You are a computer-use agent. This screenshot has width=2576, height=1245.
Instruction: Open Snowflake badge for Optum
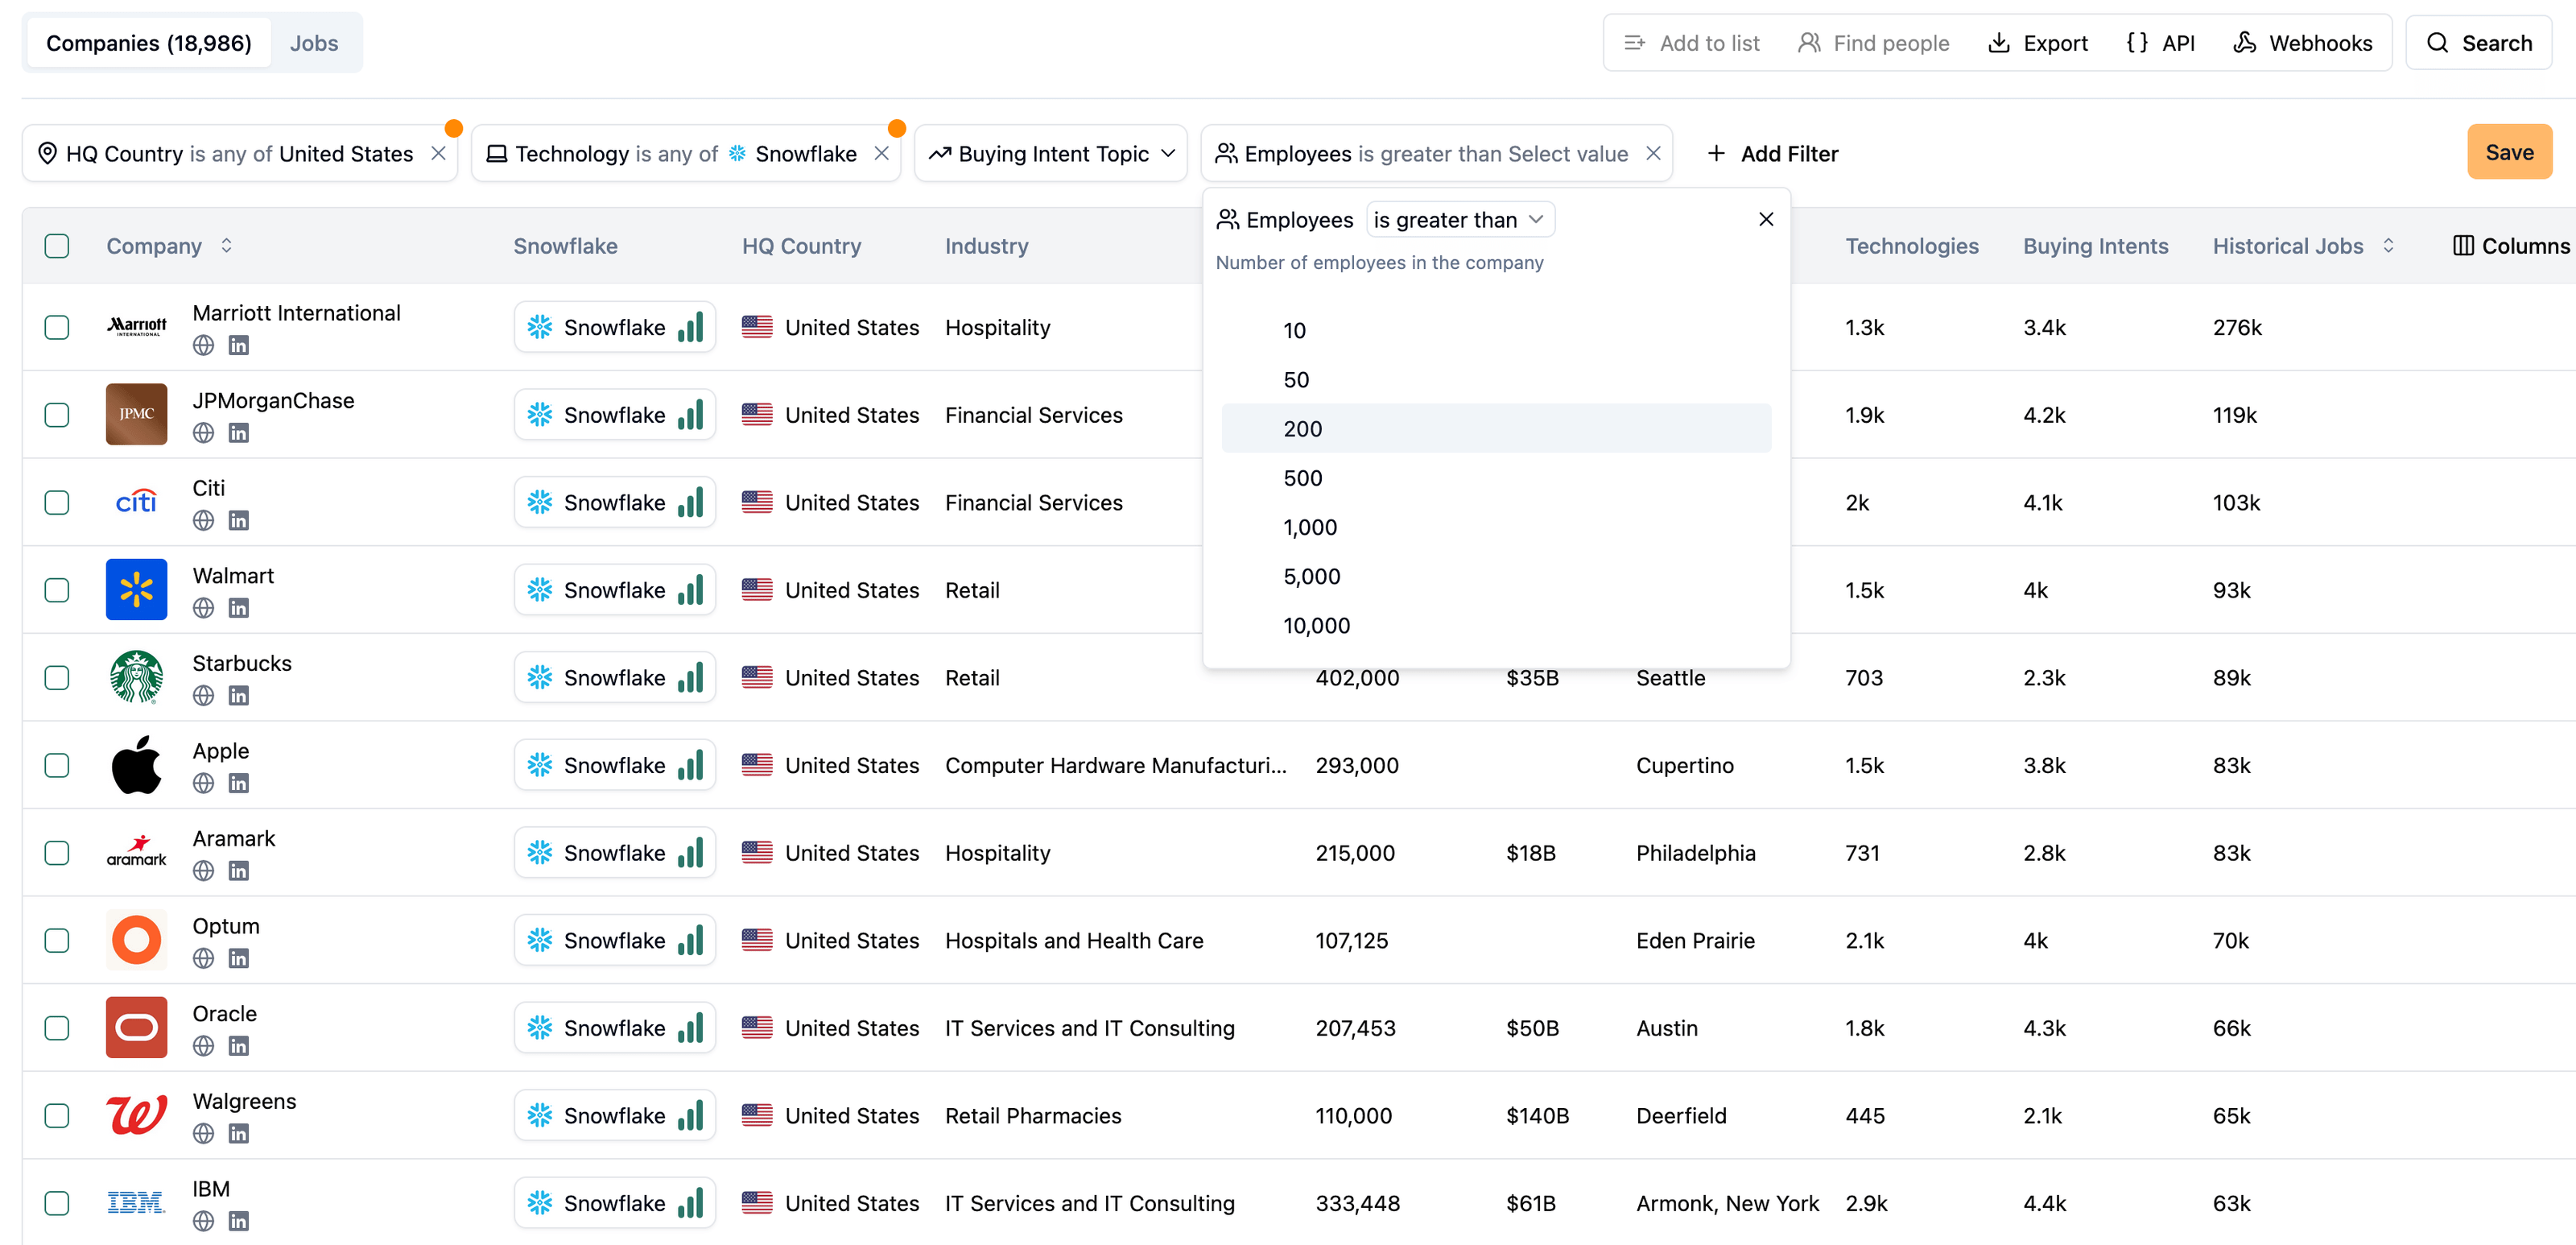point(615,940)
